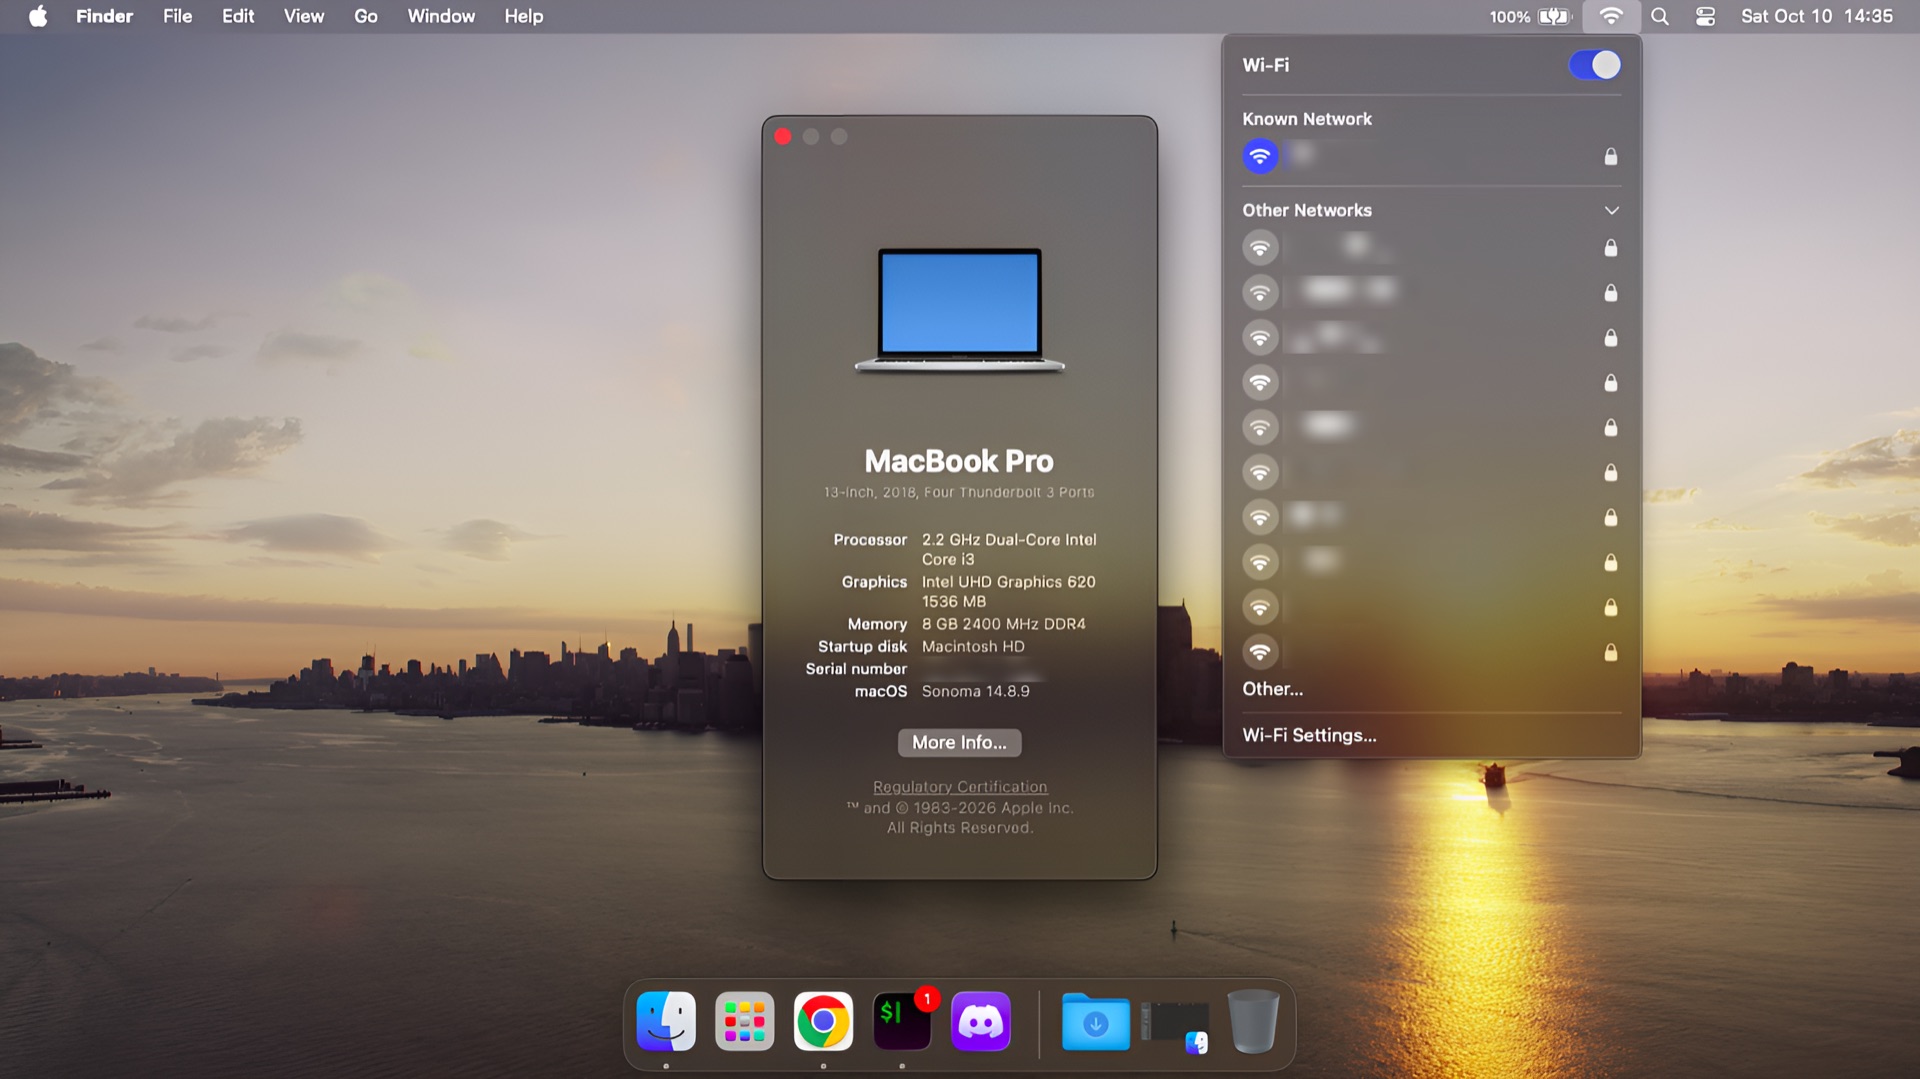Click the battery status icon
This screenshot has height=1079, width=1920.
(x=1555, y=16)
